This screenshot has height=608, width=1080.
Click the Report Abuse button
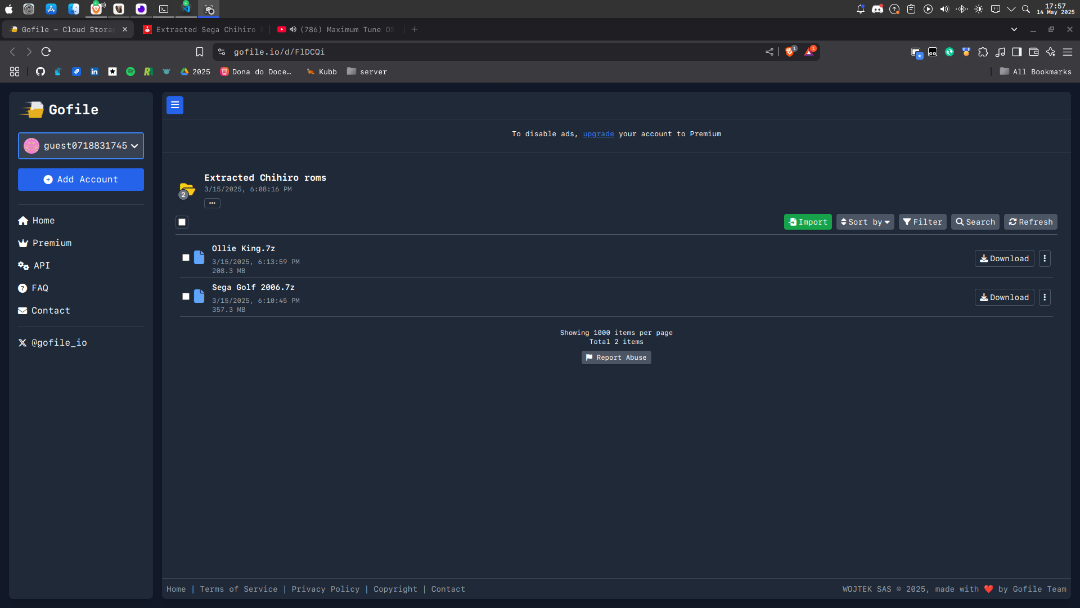pos(616,357)
